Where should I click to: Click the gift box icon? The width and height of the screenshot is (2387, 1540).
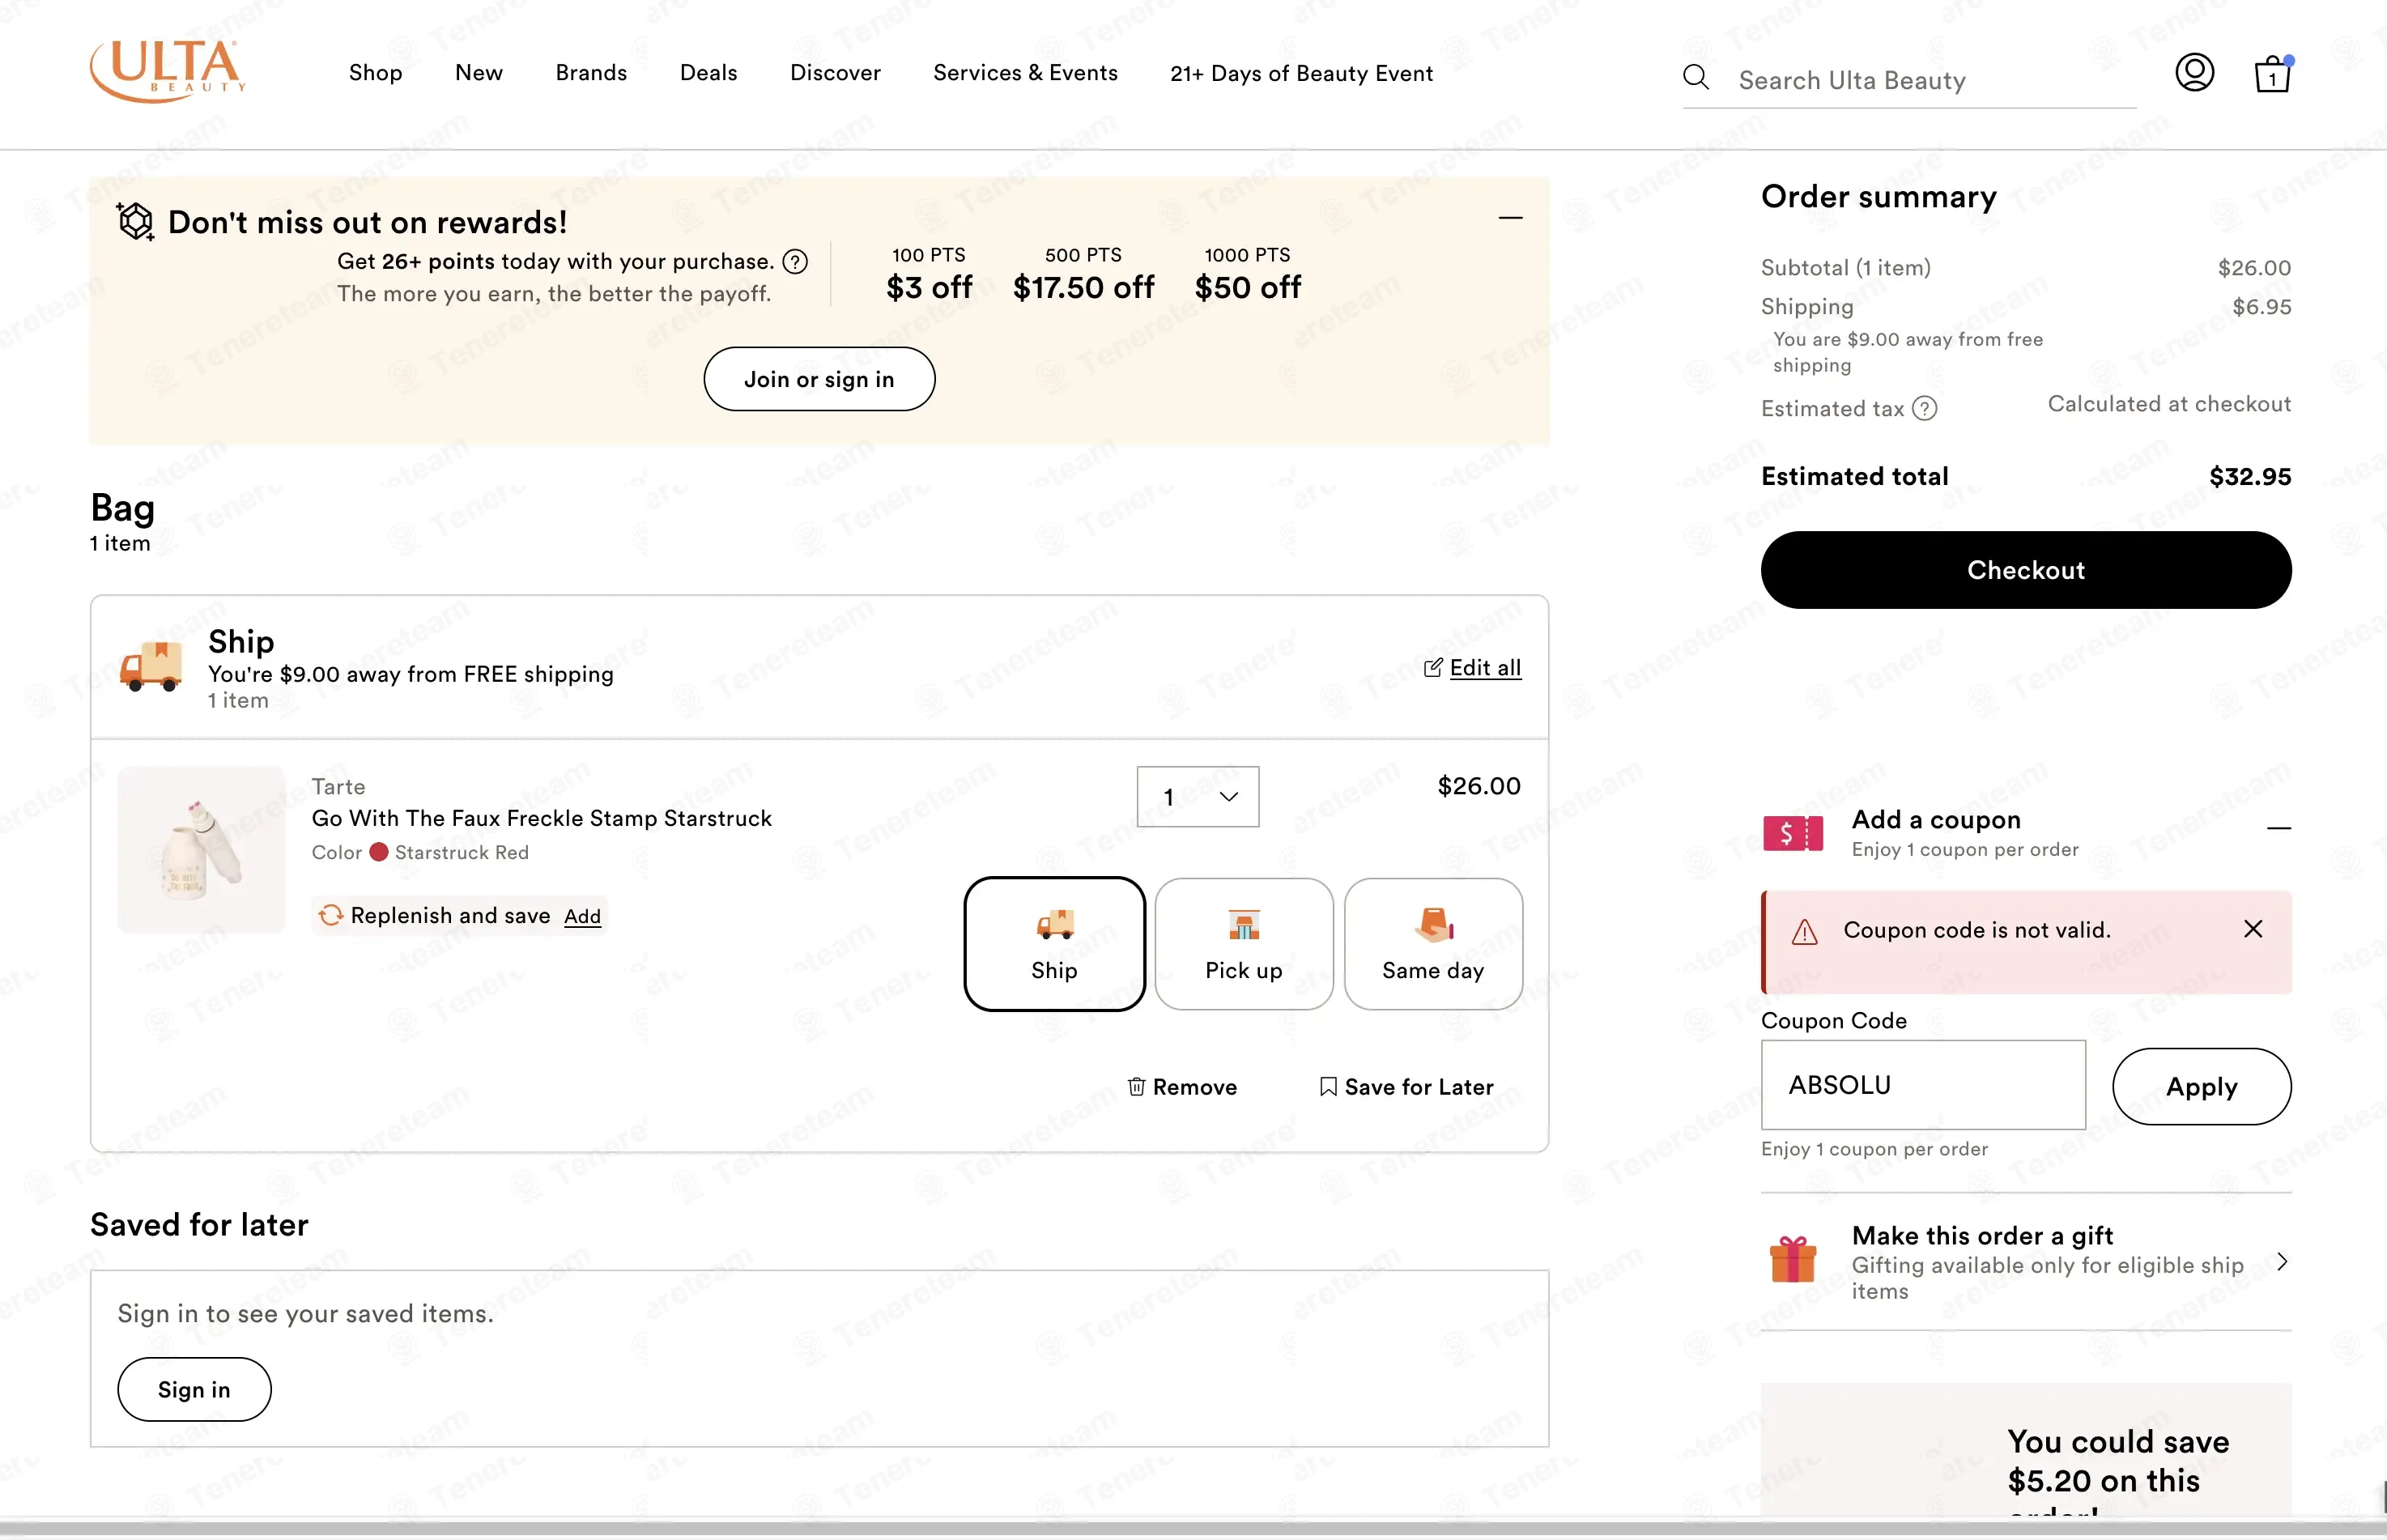tap(1793, 1259)
